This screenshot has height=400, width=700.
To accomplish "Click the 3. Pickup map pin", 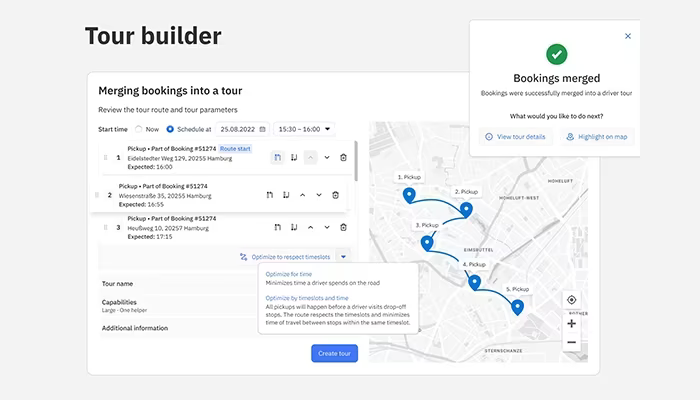I will pyautogui.click(x=427, y=243).
